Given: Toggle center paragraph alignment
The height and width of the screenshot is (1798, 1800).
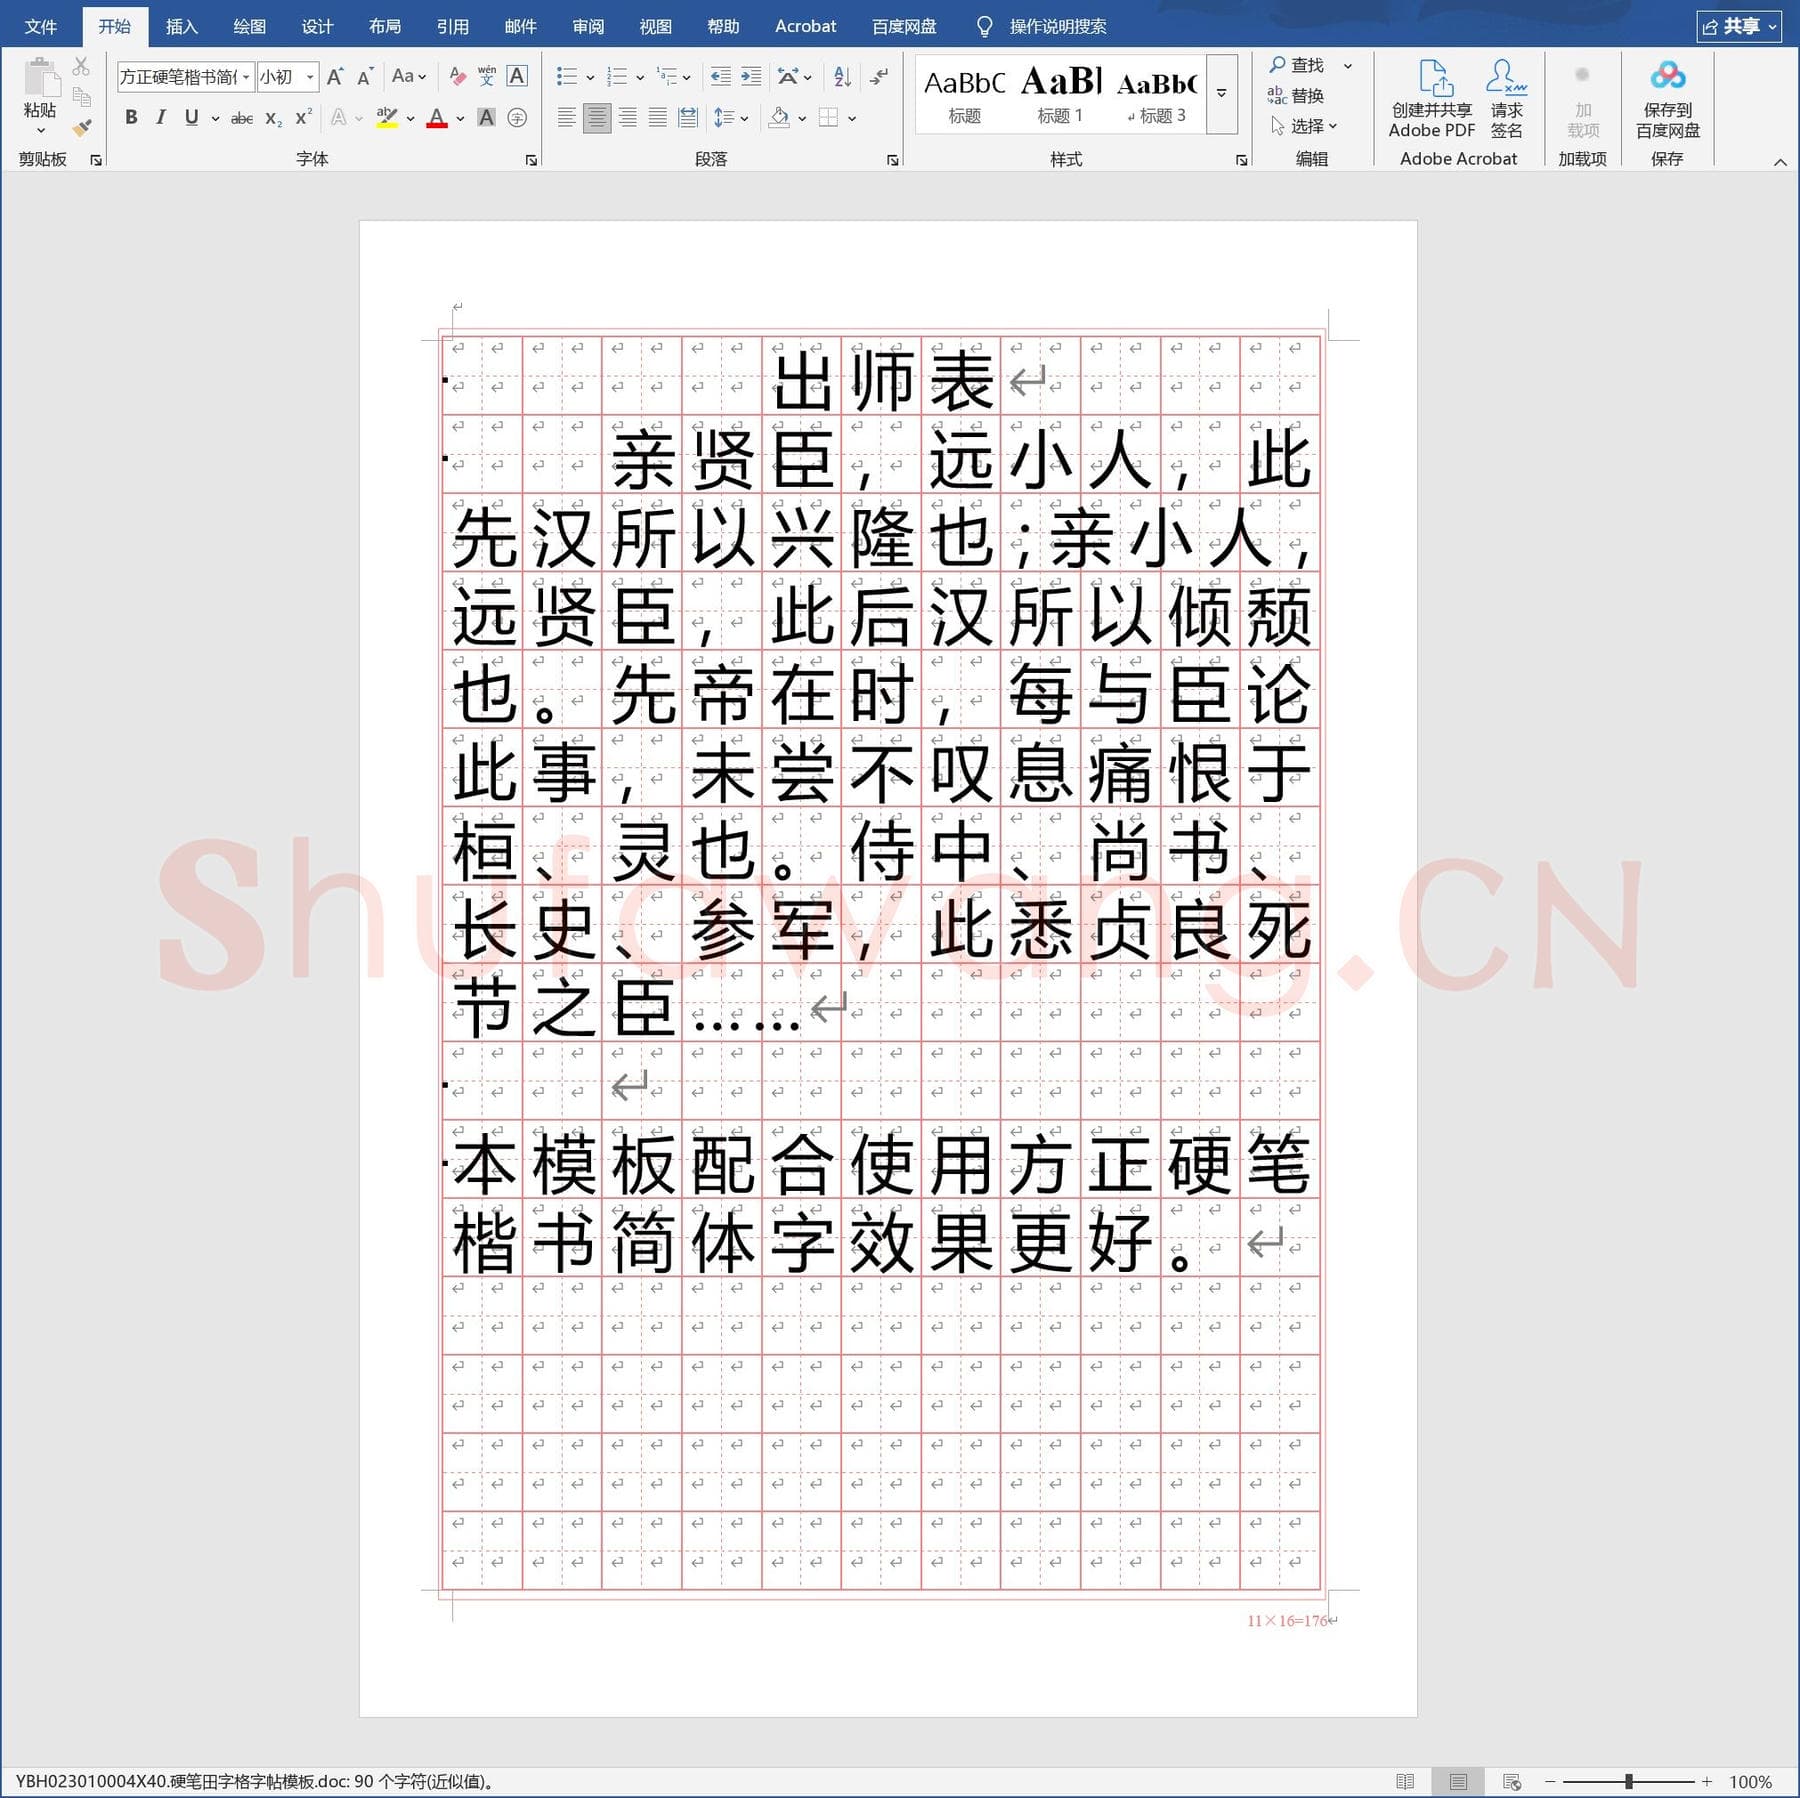Looking at the screenshot, I should [597, 118].
